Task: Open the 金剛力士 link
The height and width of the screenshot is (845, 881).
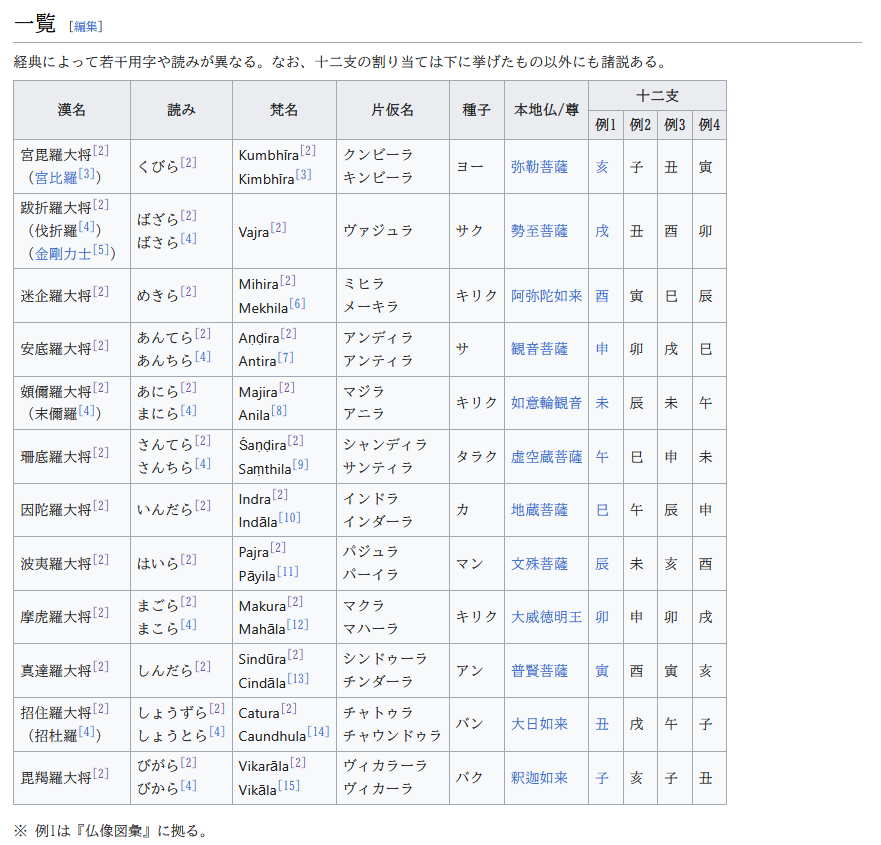Action: (x=62, y=254)
